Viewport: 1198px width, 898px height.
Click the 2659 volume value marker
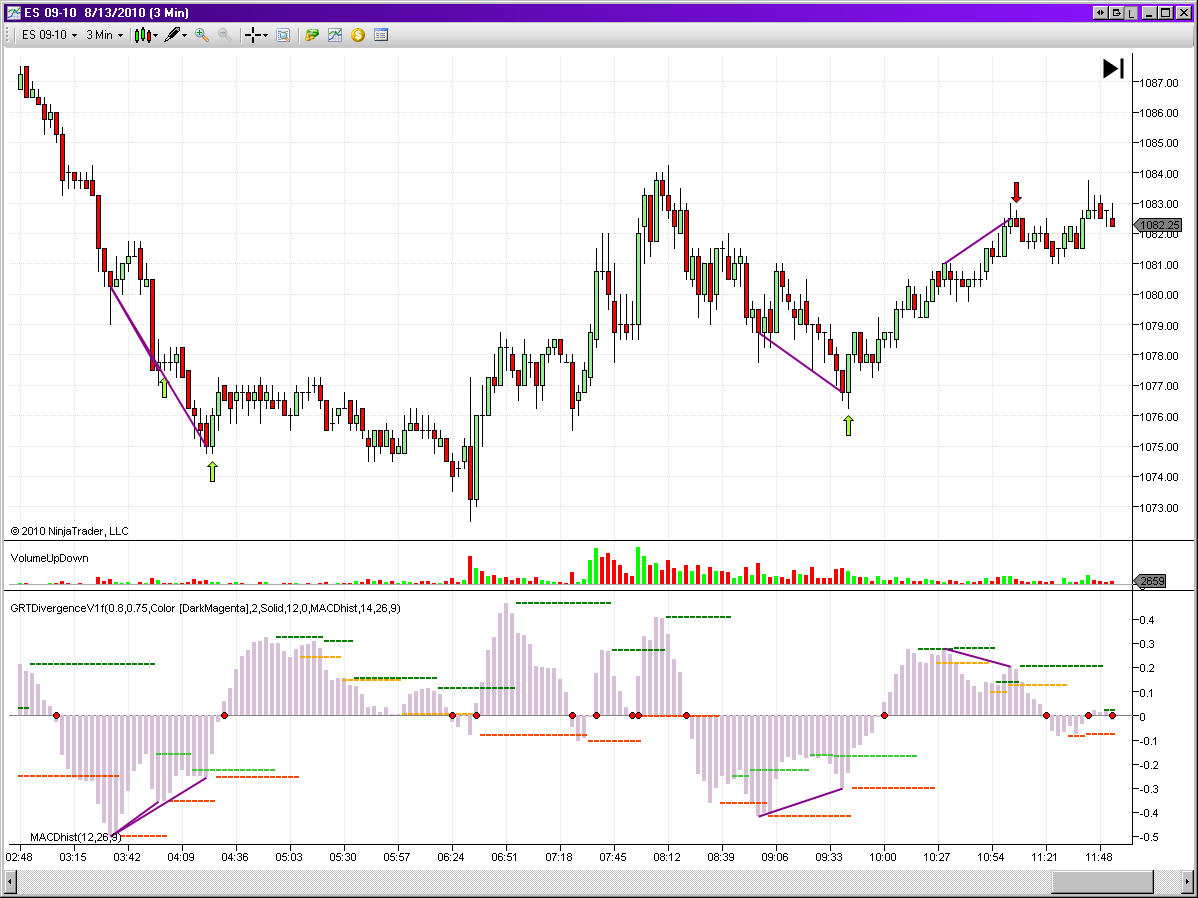coord(1150,581)
